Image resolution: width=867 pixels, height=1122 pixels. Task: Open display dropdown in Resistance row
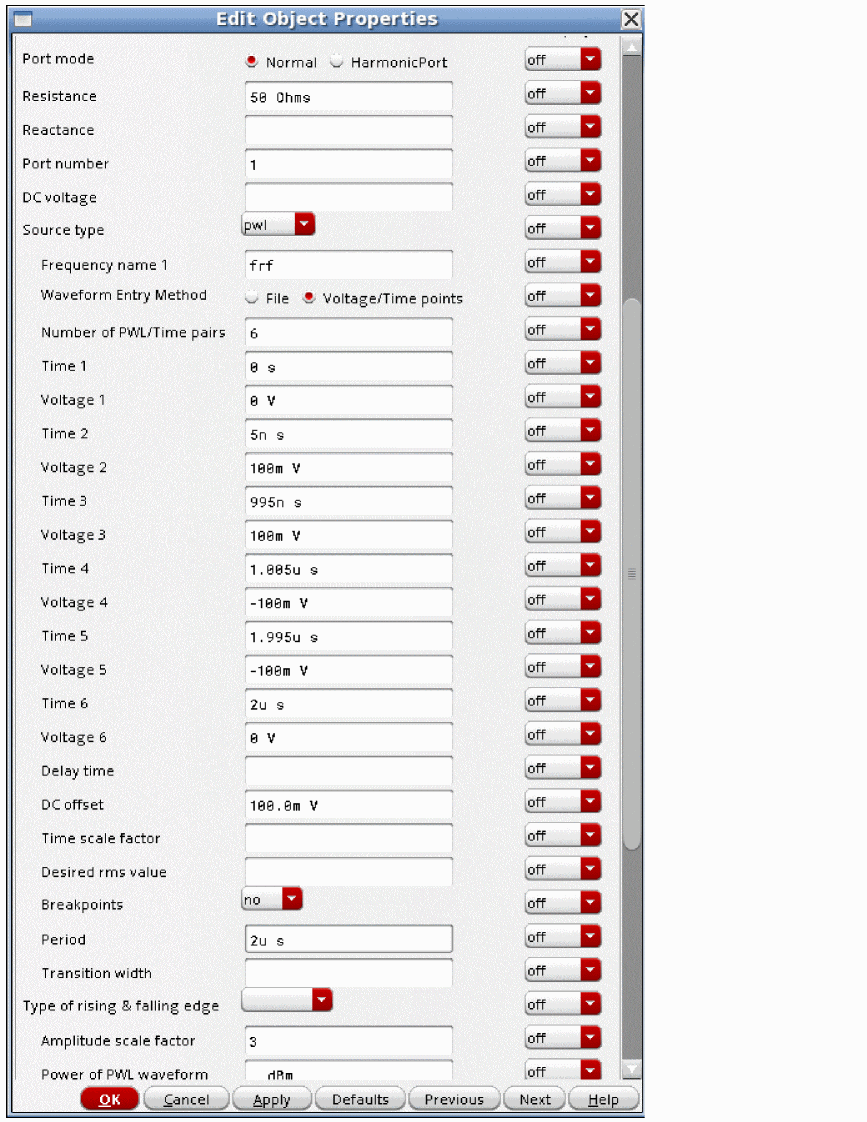coord(563,93)
